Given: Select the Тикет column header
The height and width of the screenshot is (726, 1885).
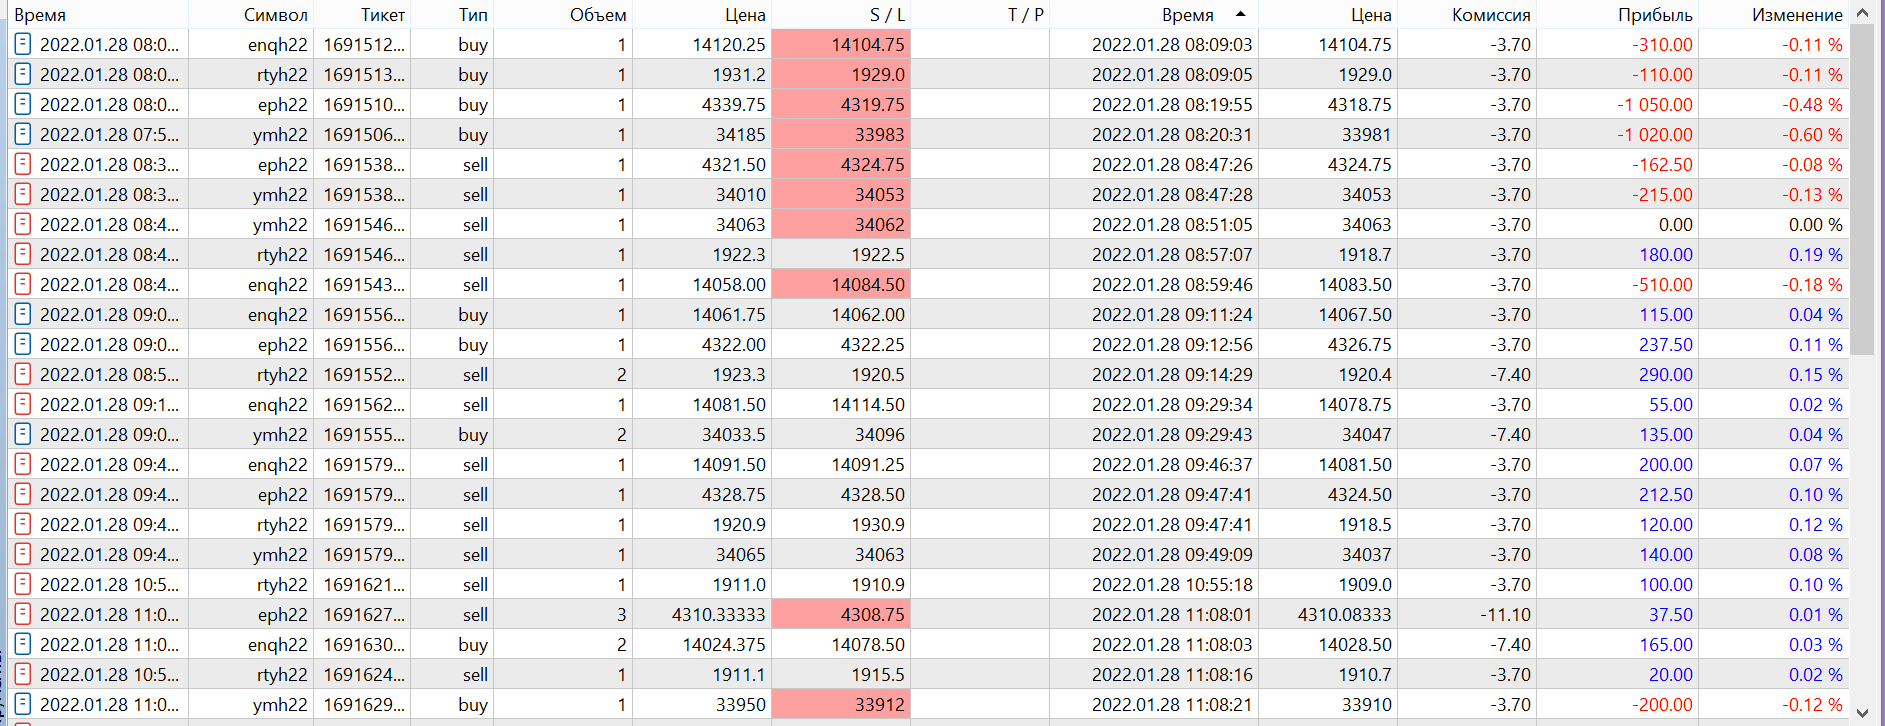Looking at the screenshot, I should [383, 15].
